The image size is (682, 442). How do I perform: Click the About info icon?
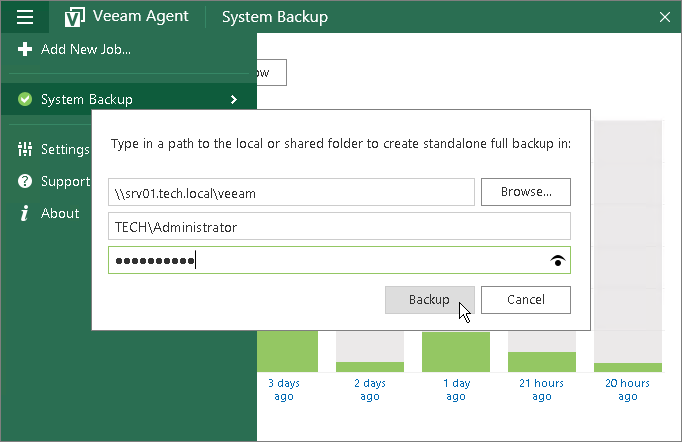point(25,213)
